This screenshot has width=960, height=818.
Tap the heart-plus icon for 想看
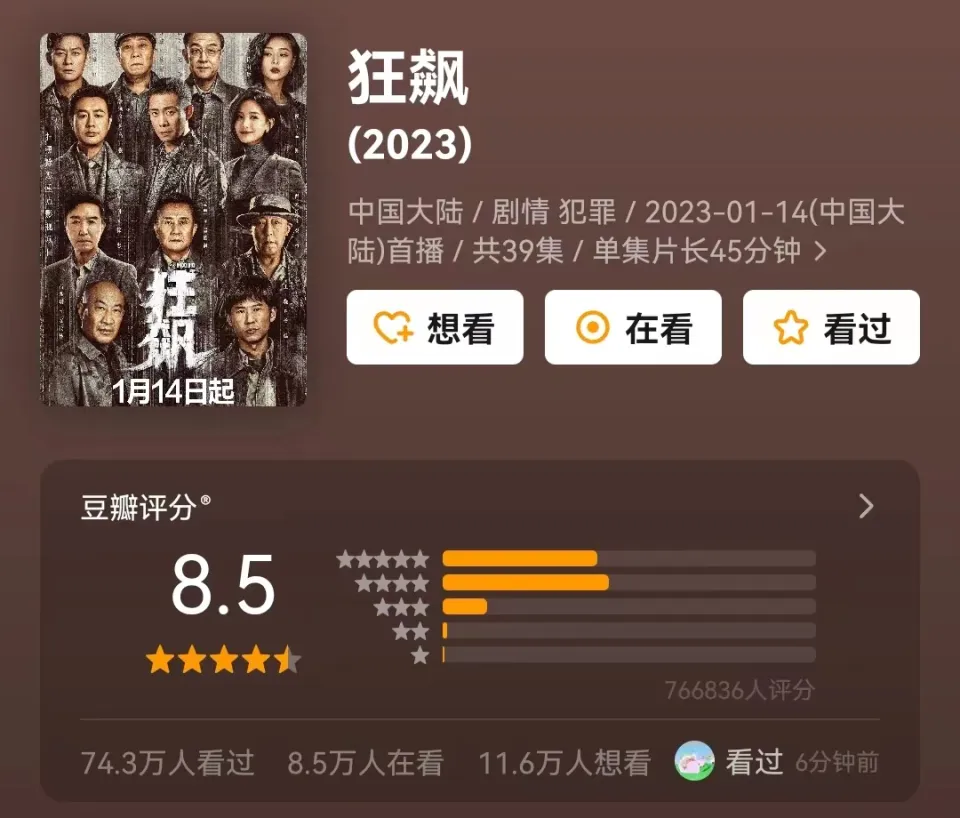(393, 328)
